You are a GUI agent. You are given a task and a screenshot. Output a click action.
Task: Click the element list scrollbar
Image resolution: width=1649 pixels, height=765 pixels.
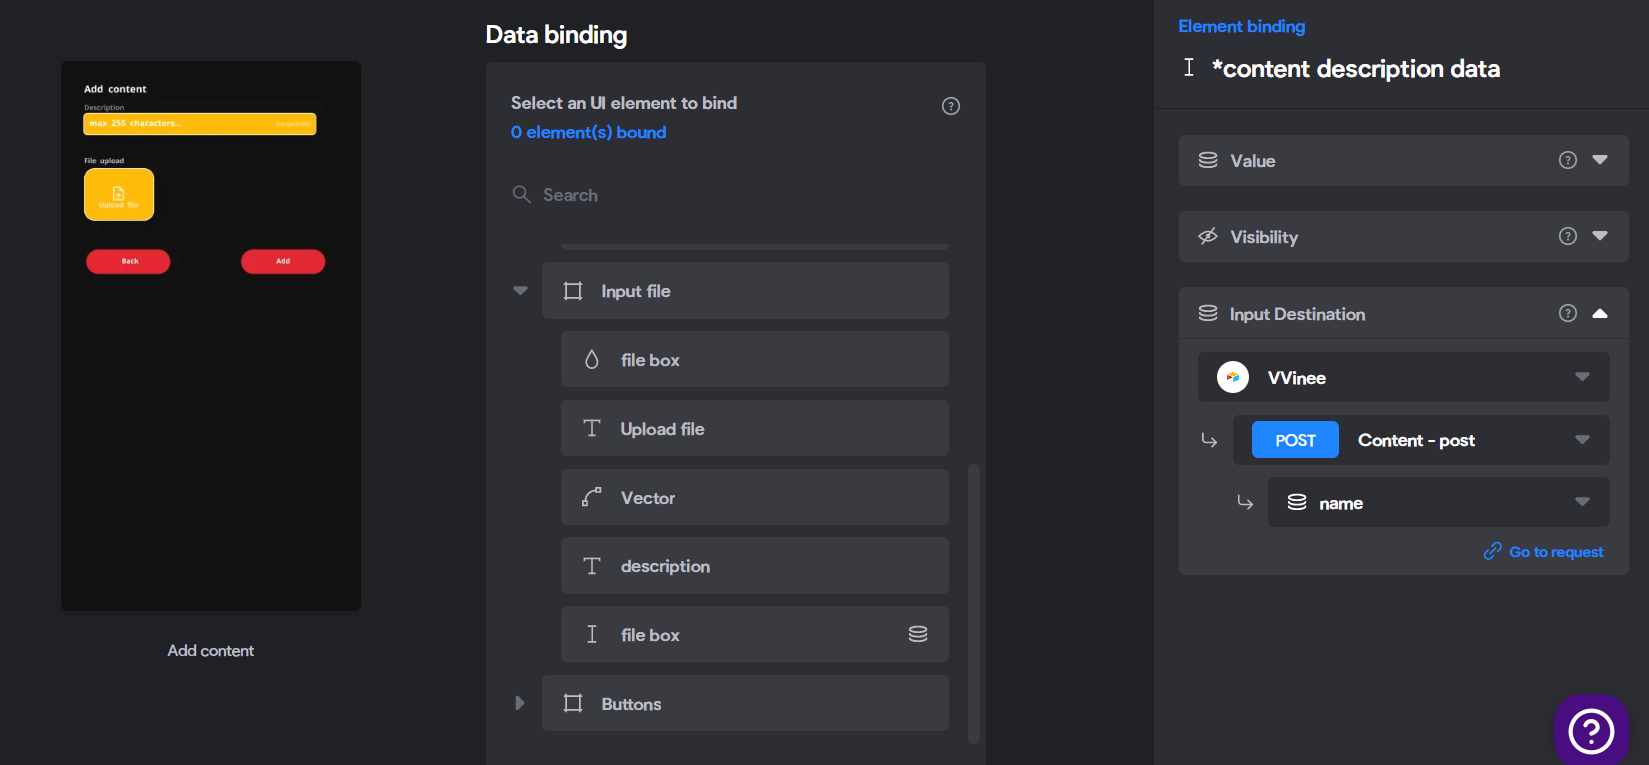(x=974, y=603)
